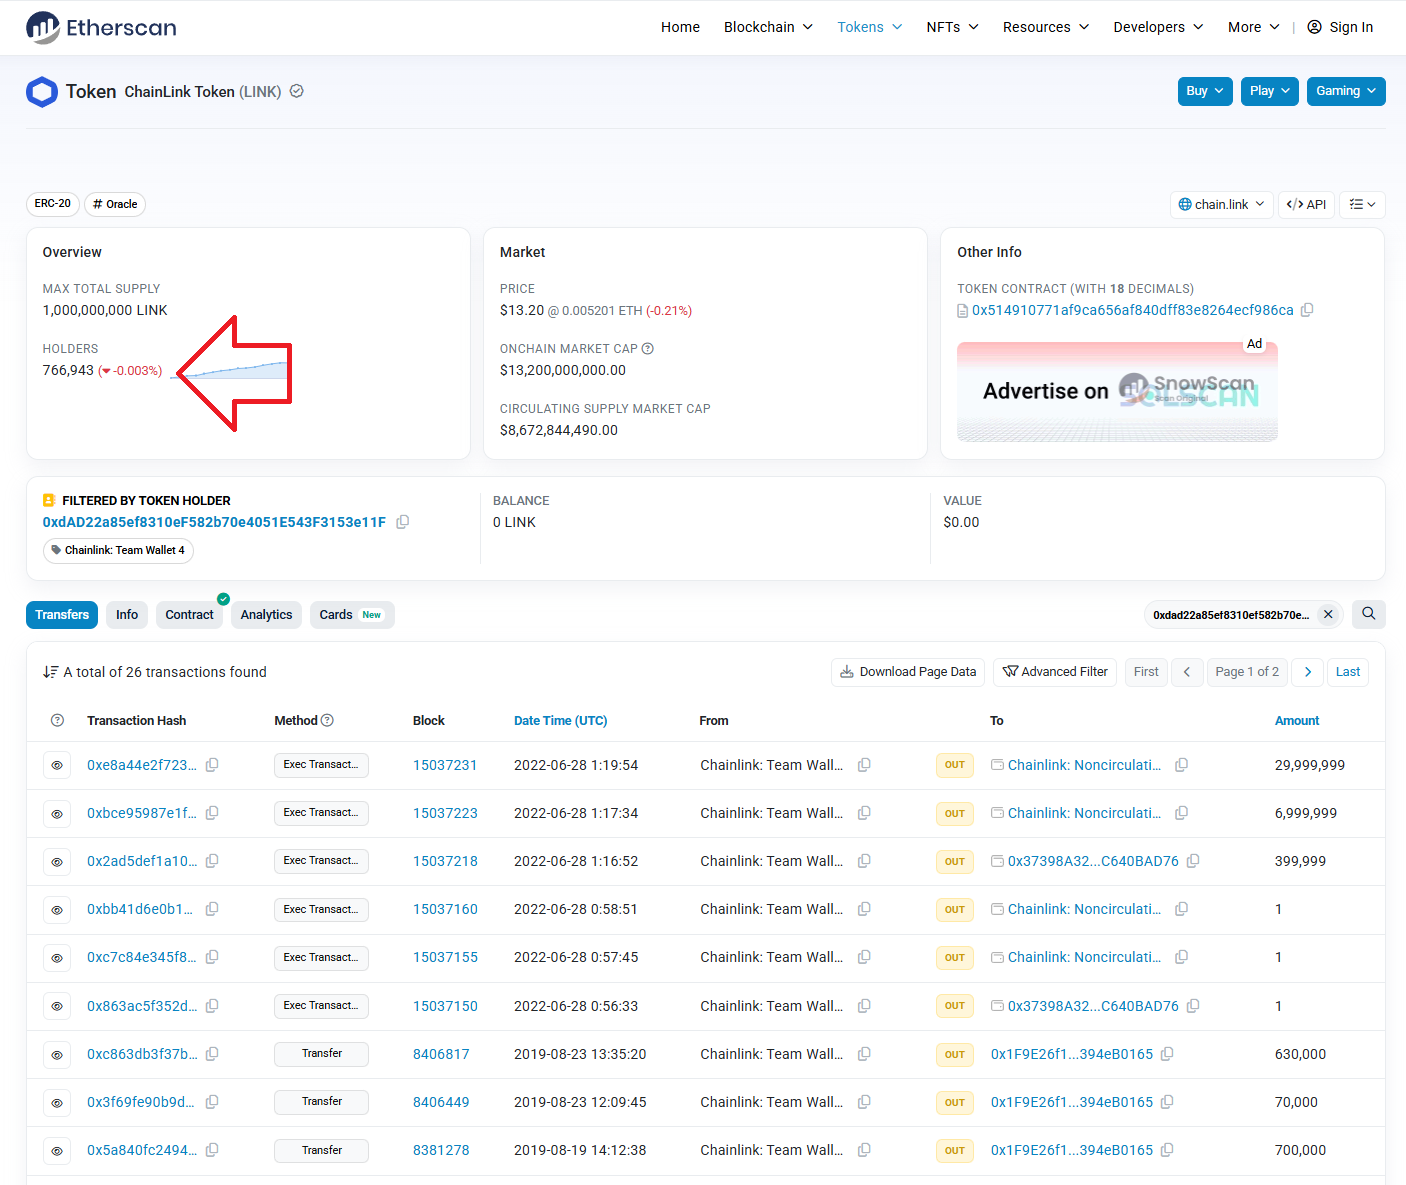
Task: Copy To address in the 29,999,999 row
Action: coord(1181,765)
